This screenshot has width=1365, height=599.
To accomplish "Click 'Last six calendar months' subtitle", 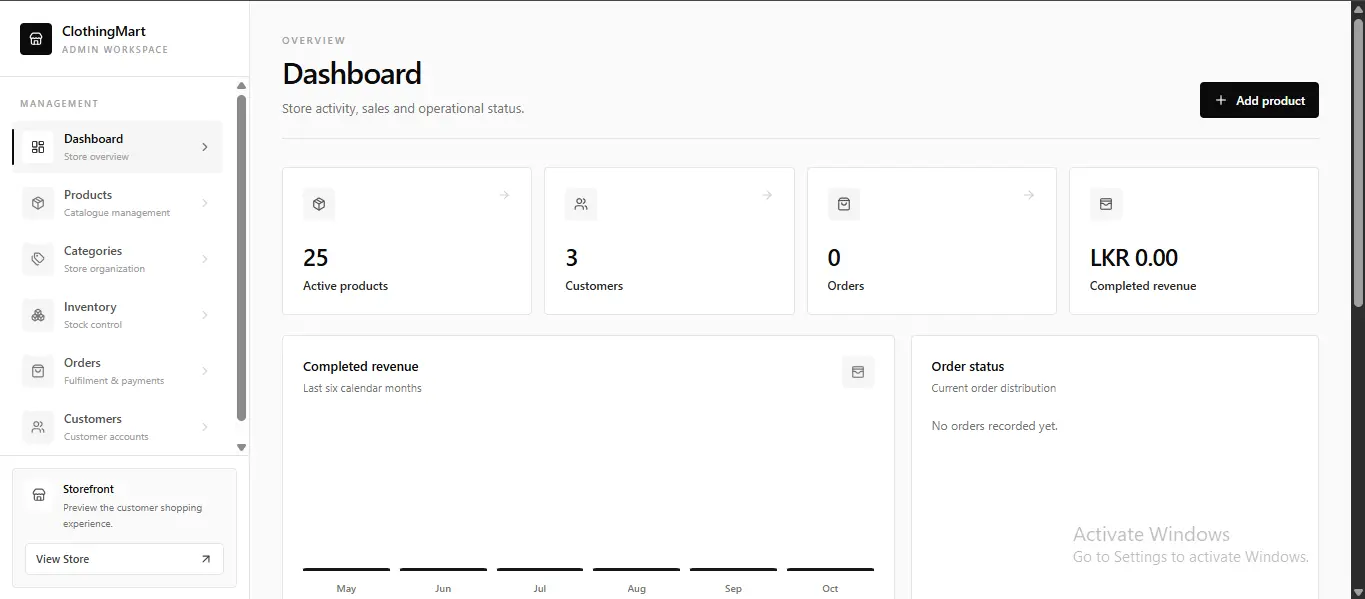I will pos(362,388).
